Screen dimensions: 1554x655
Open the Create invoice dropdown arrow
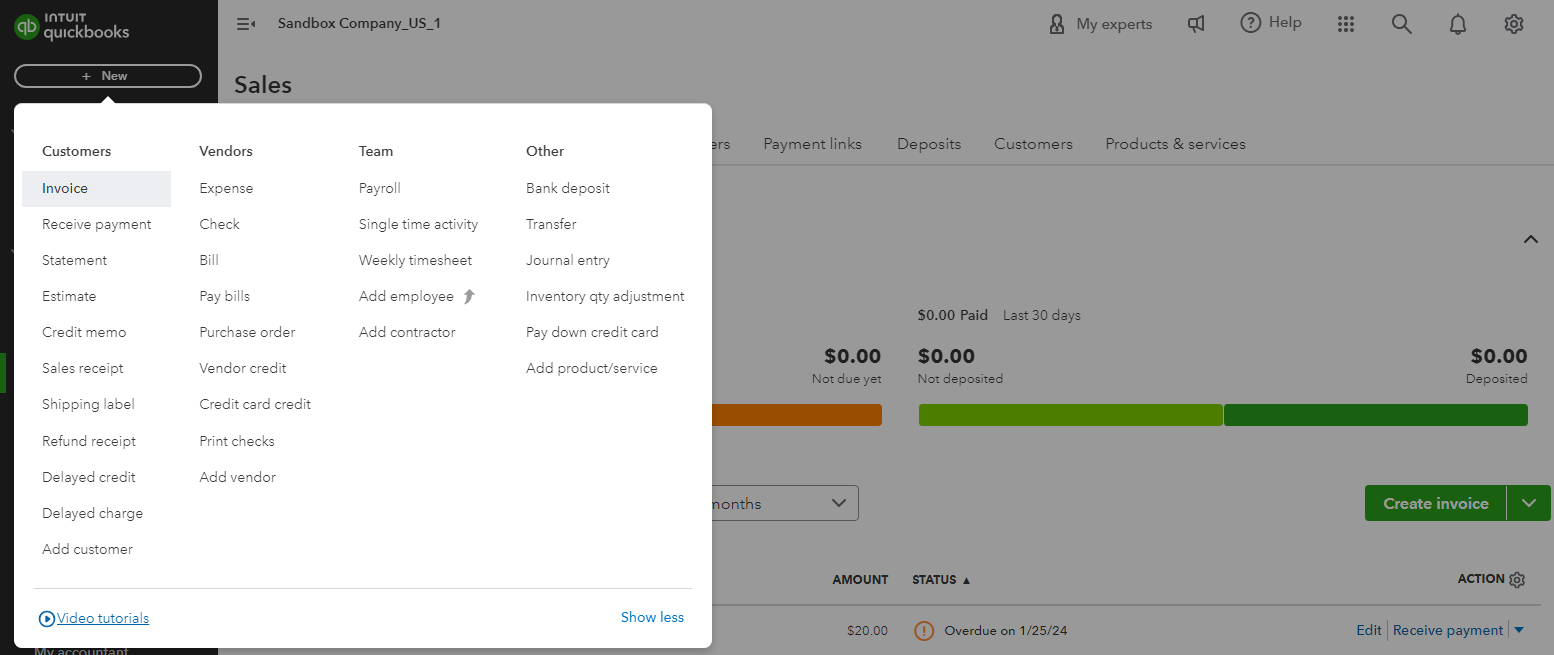pos(1528,503)
